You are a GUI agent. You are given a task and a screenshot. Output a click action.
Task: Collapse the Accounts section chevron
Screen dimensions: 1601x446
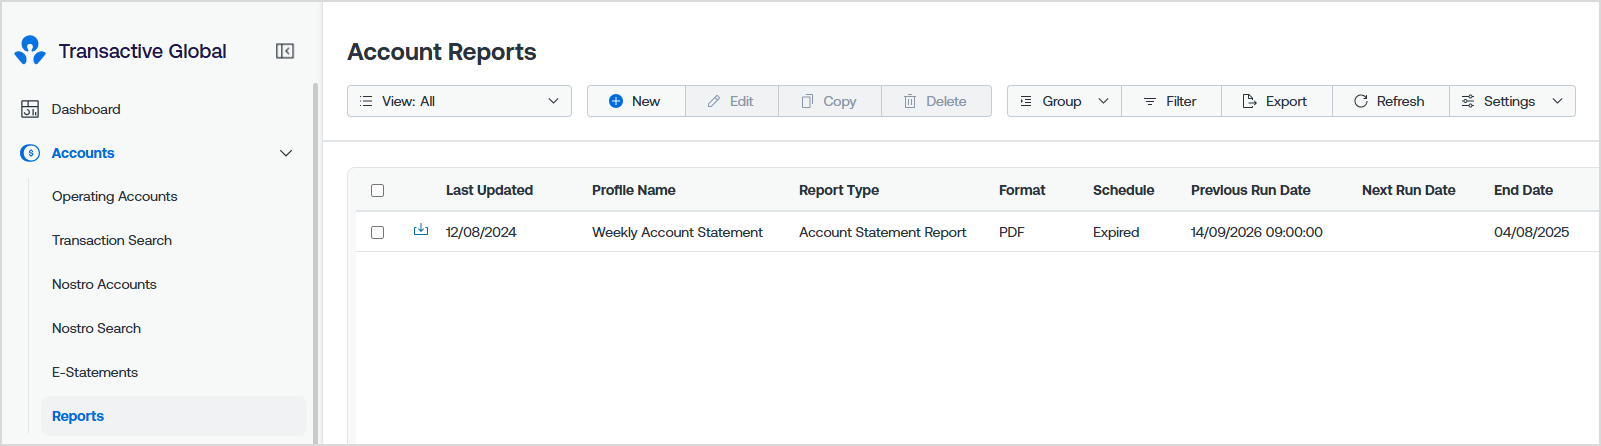tap(286, 153)
